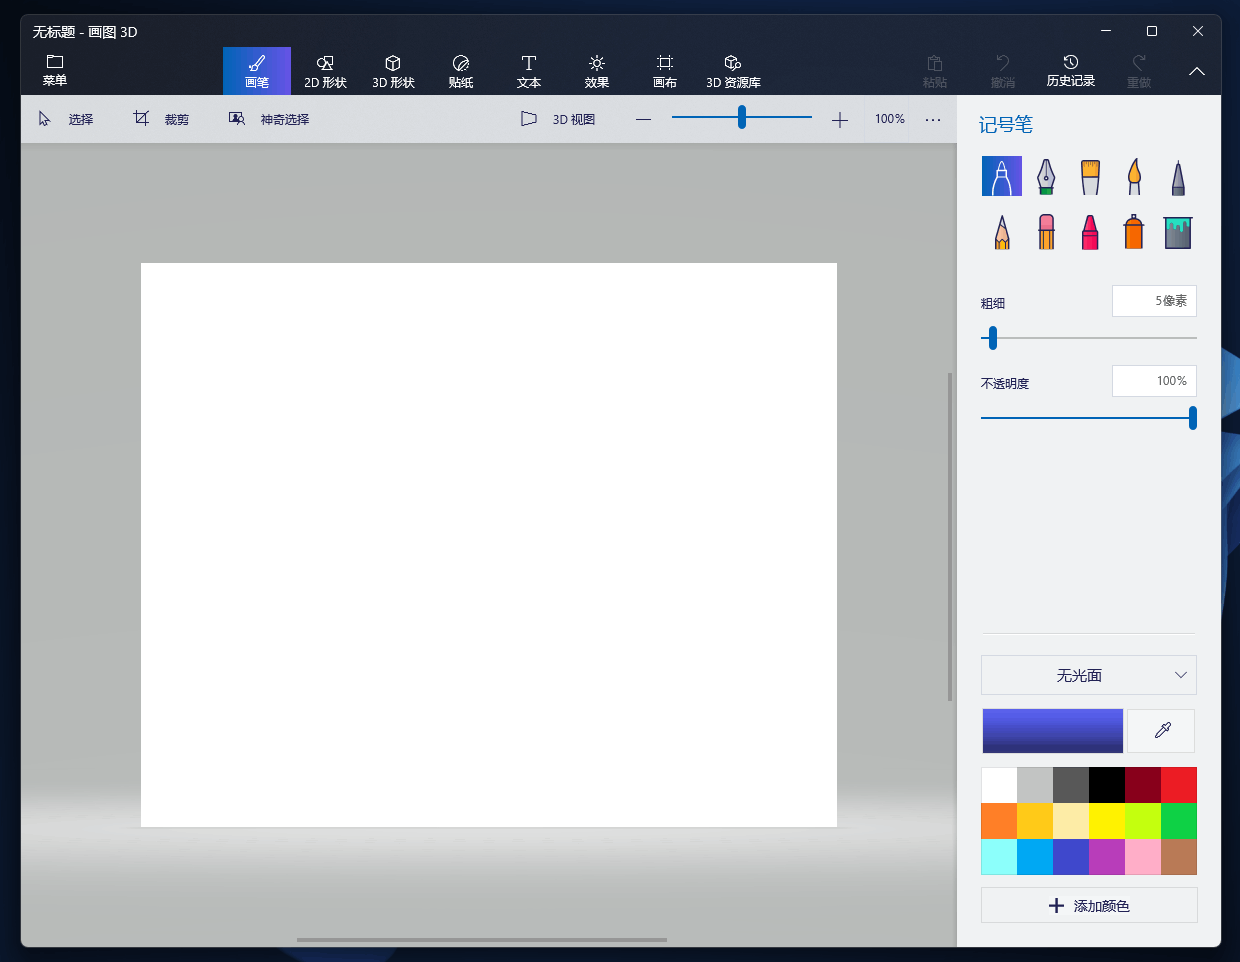Select the oil brush tool
Image resolution: width=1240 pixels, height=962 pixels.
(1090, 176)
